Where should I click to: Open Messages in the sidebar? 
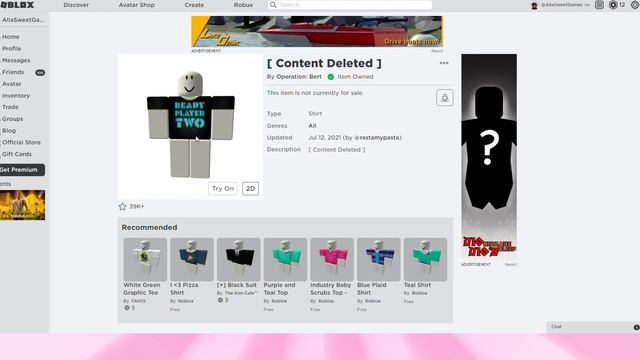pos(16,60)
